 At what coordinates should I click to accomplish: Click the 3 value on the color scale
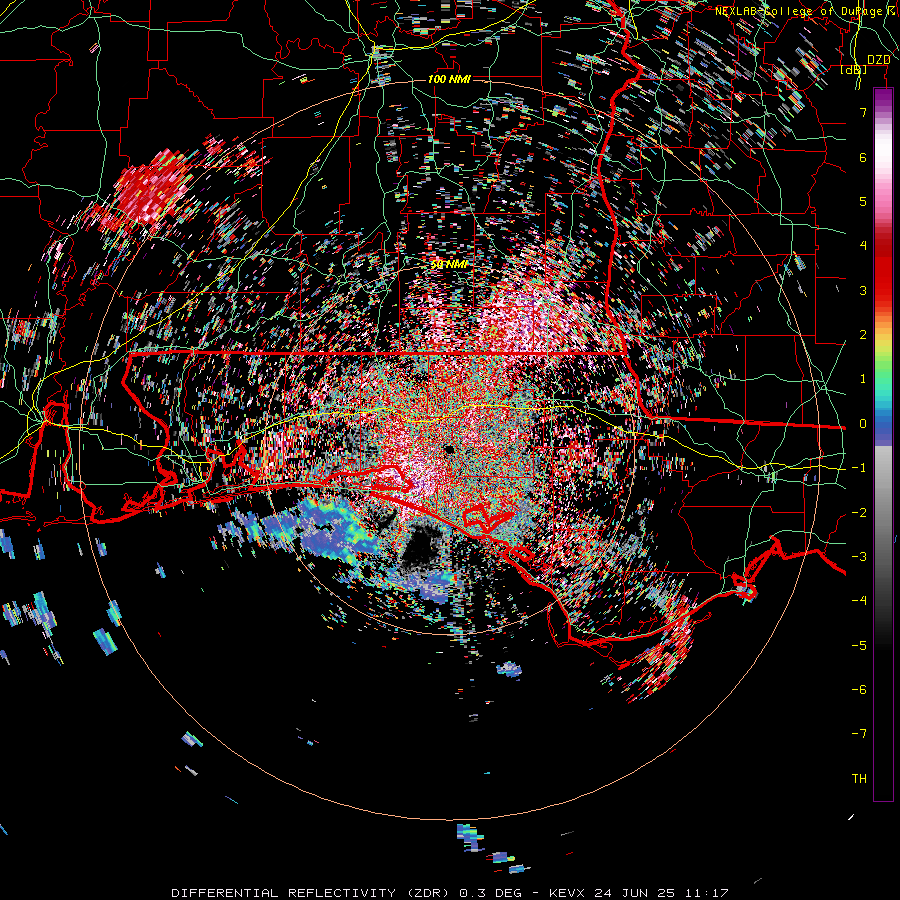pos(863,290)
